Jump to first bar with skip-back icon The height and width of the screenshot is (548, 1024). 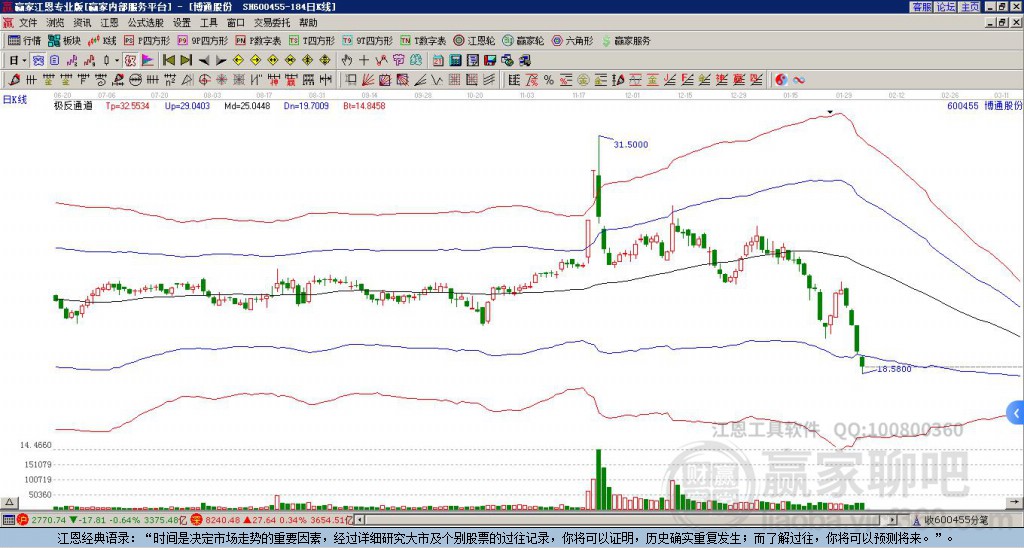click(168, 61)
